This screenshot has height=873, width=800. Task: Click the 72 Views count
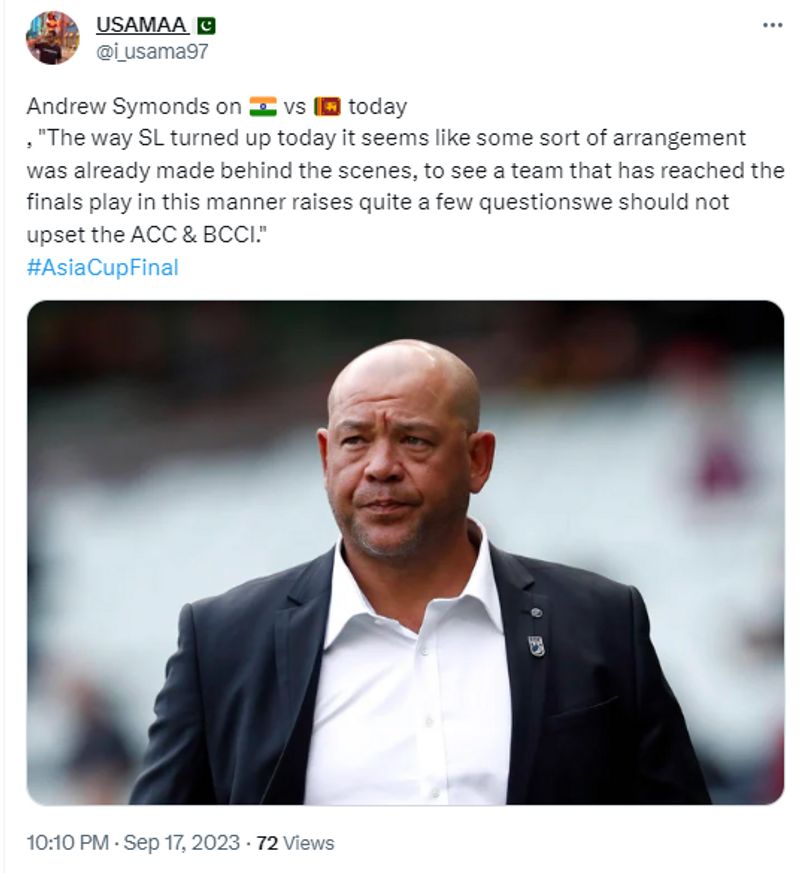295,843
